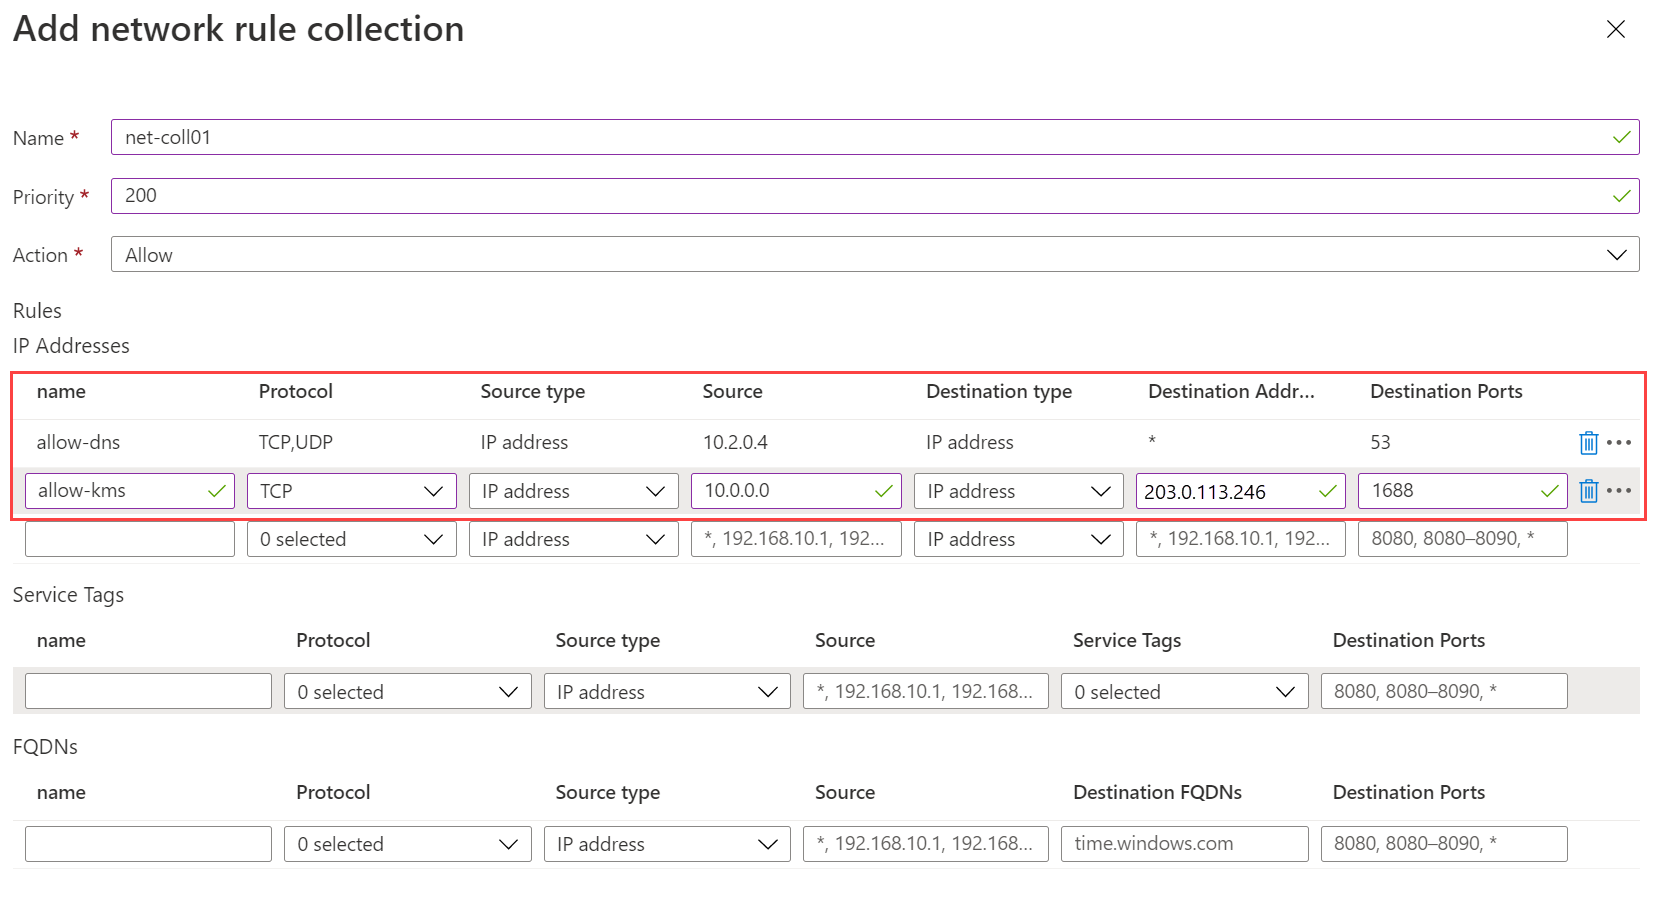The image size is (1660, 907).
Task: Open the Source type dropdown for allow-kms
Action: (x=574, y=491)
